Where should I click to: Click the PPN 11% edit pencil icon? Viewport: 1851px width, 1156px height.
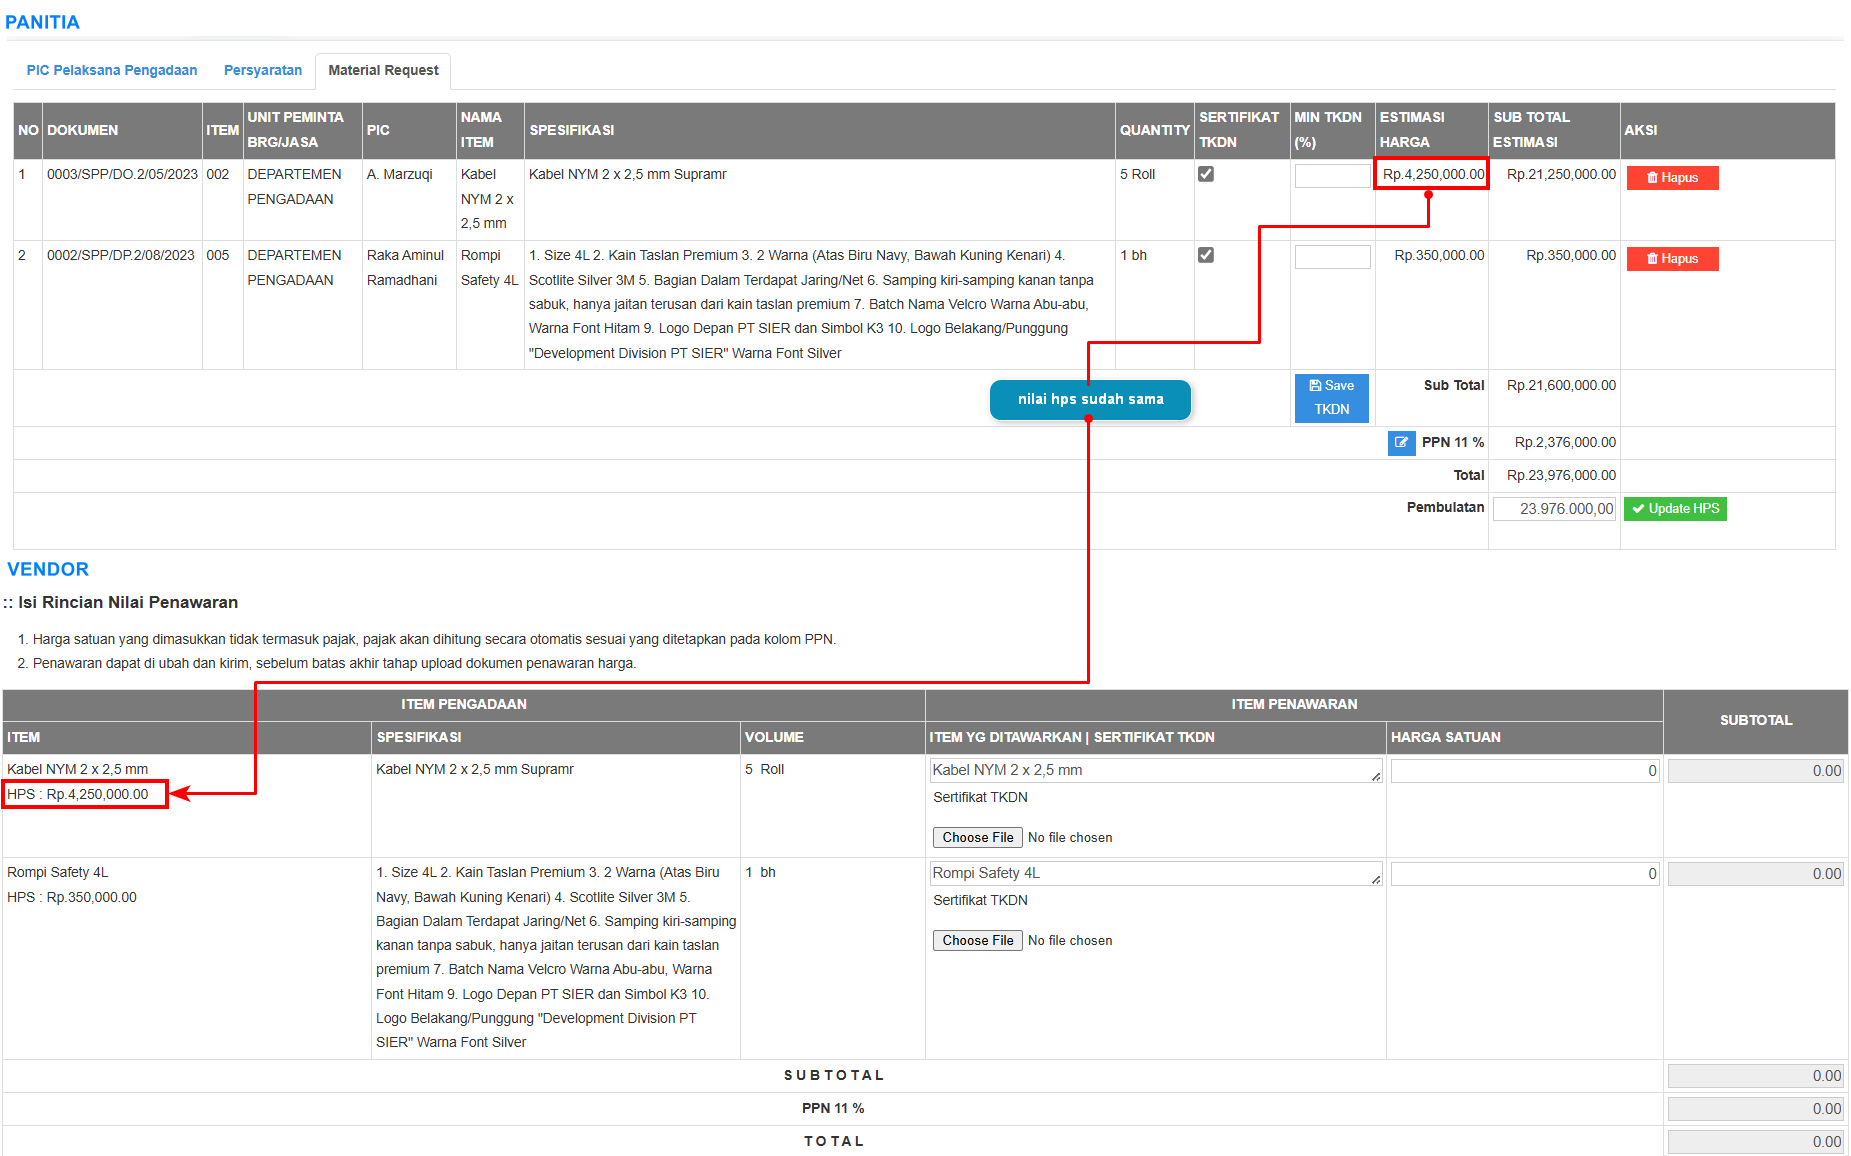point(1401,443)
